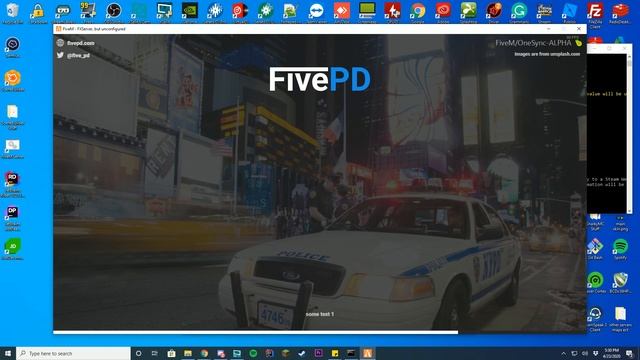This screenshot has height=360, width=640.
Task: Select the active FiveM taskbar button
Action: 367,353
